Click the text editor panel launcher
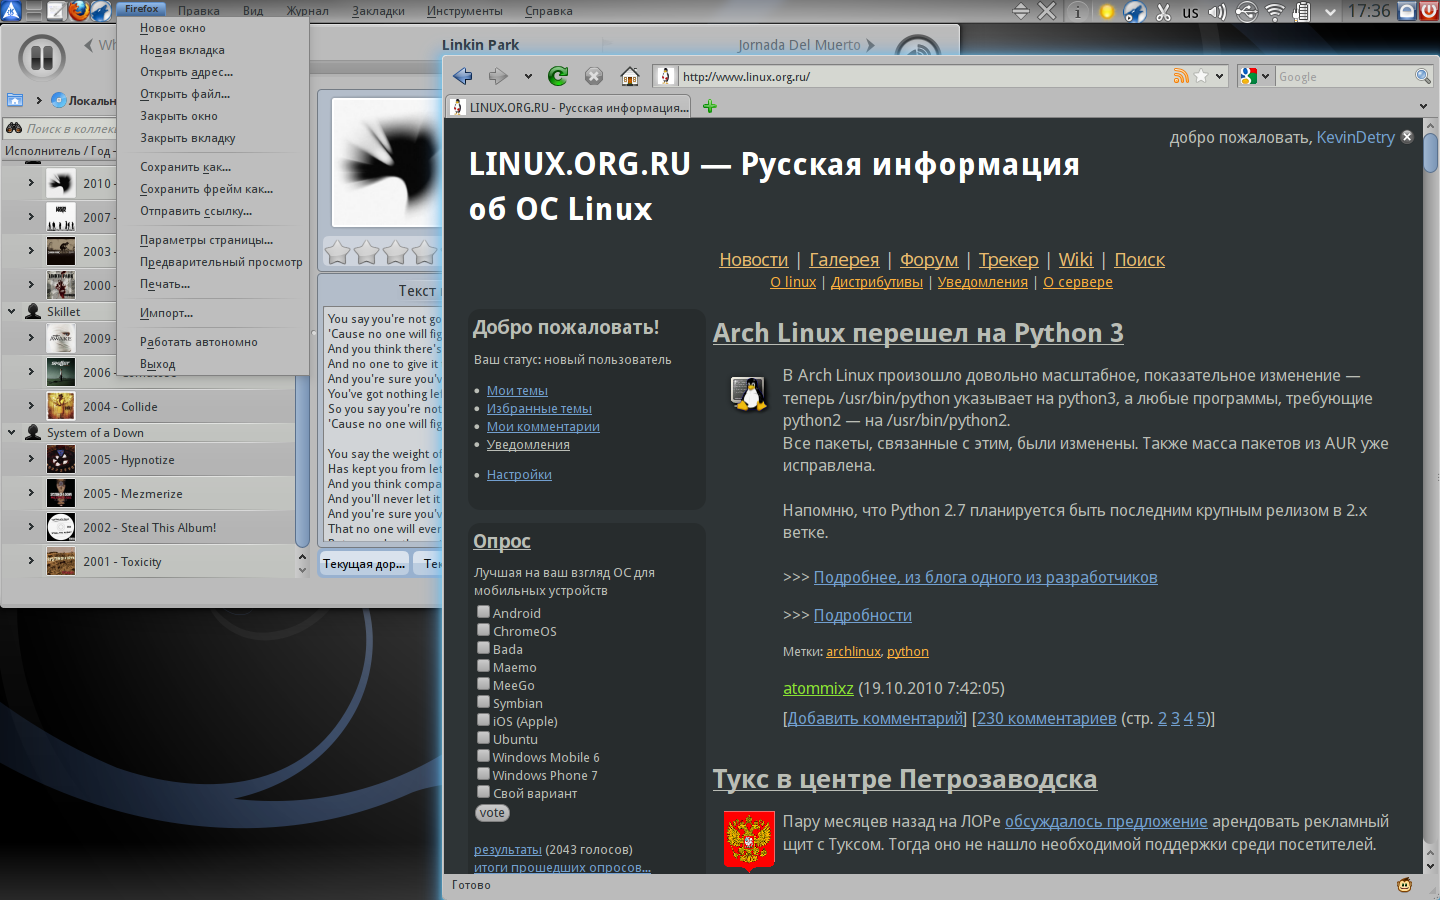Screen dimensions: 1440x900 [x=56, y=11]
